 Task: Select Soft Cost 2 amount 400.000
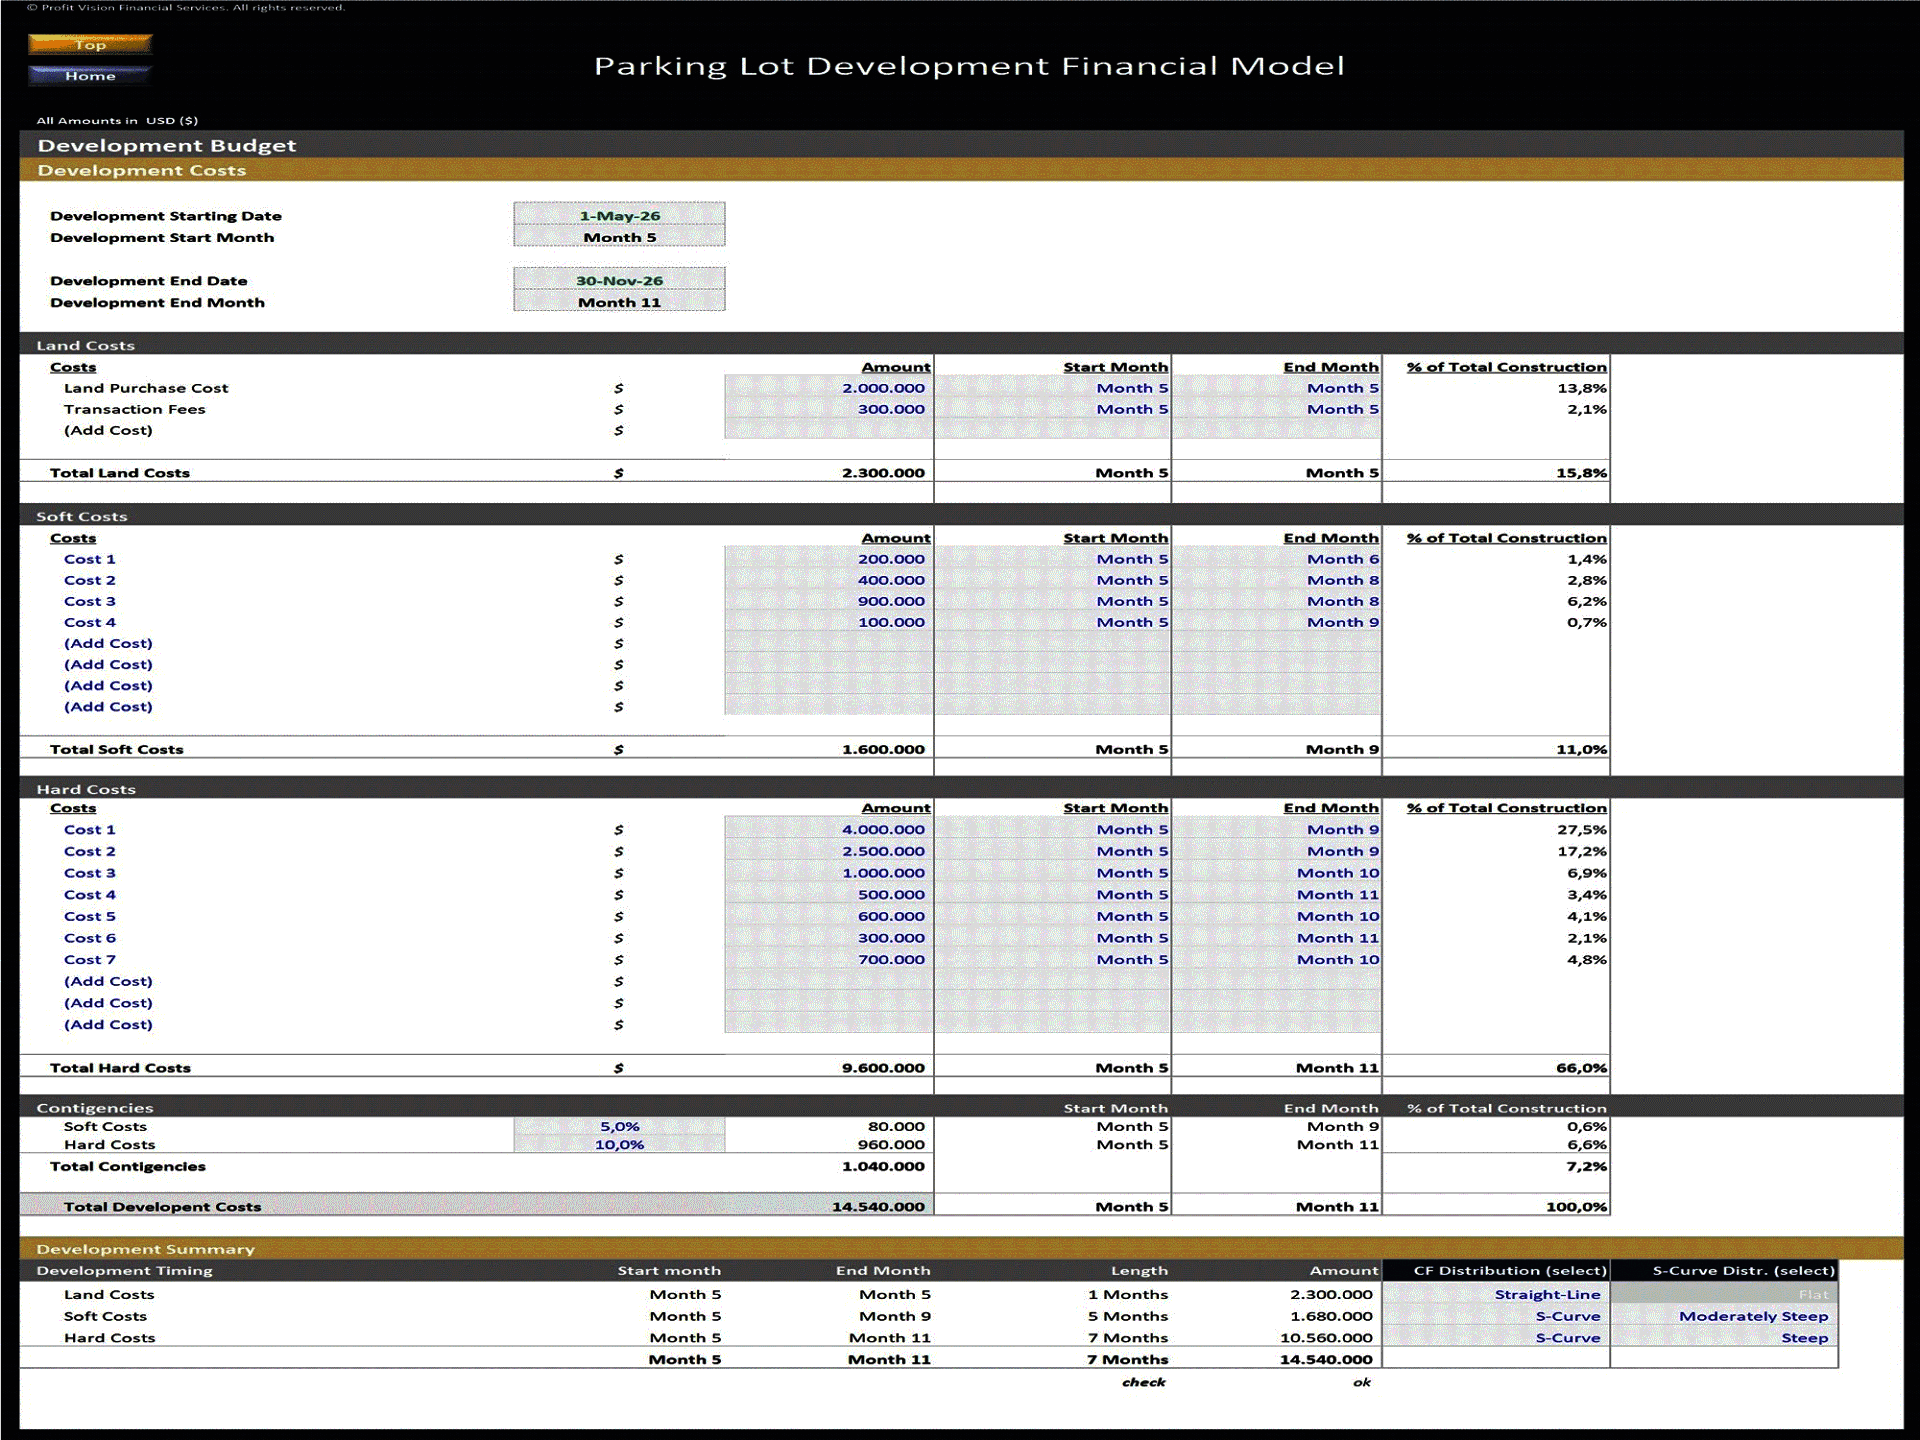click(x=829, y=580)
